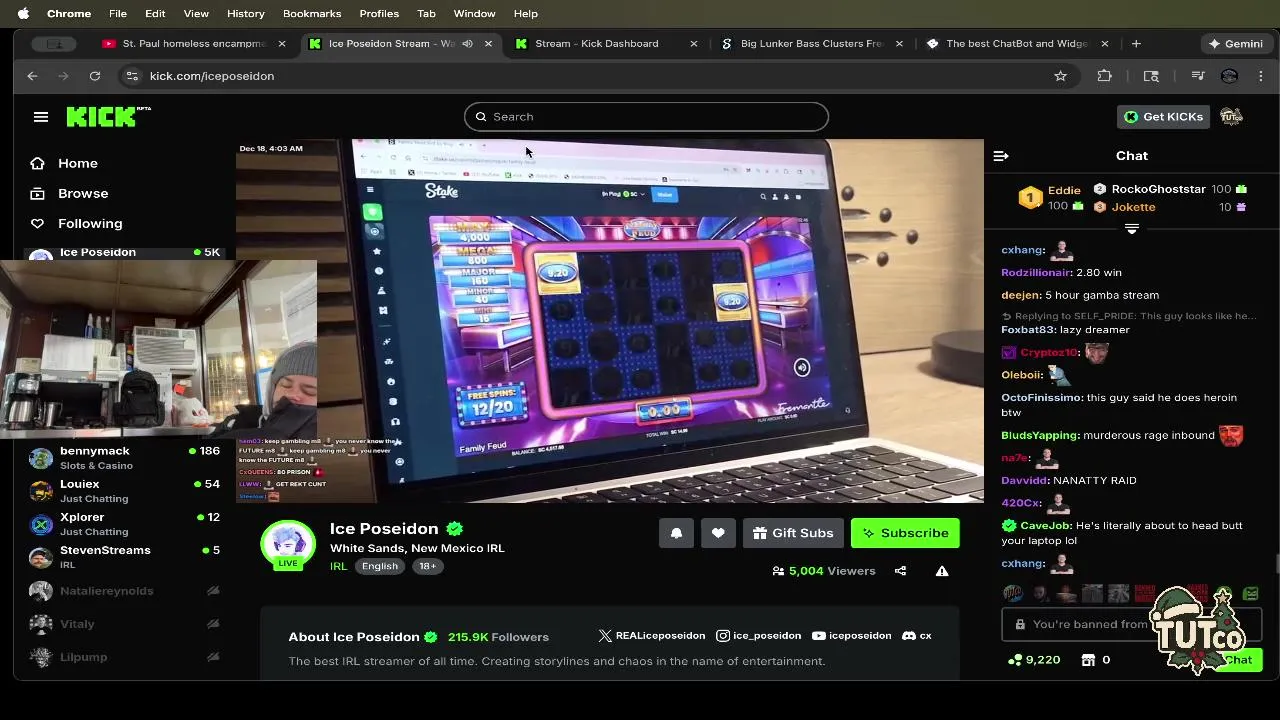
Task: Open StevenStreams channel in sidebar
Action: point(125,557)
